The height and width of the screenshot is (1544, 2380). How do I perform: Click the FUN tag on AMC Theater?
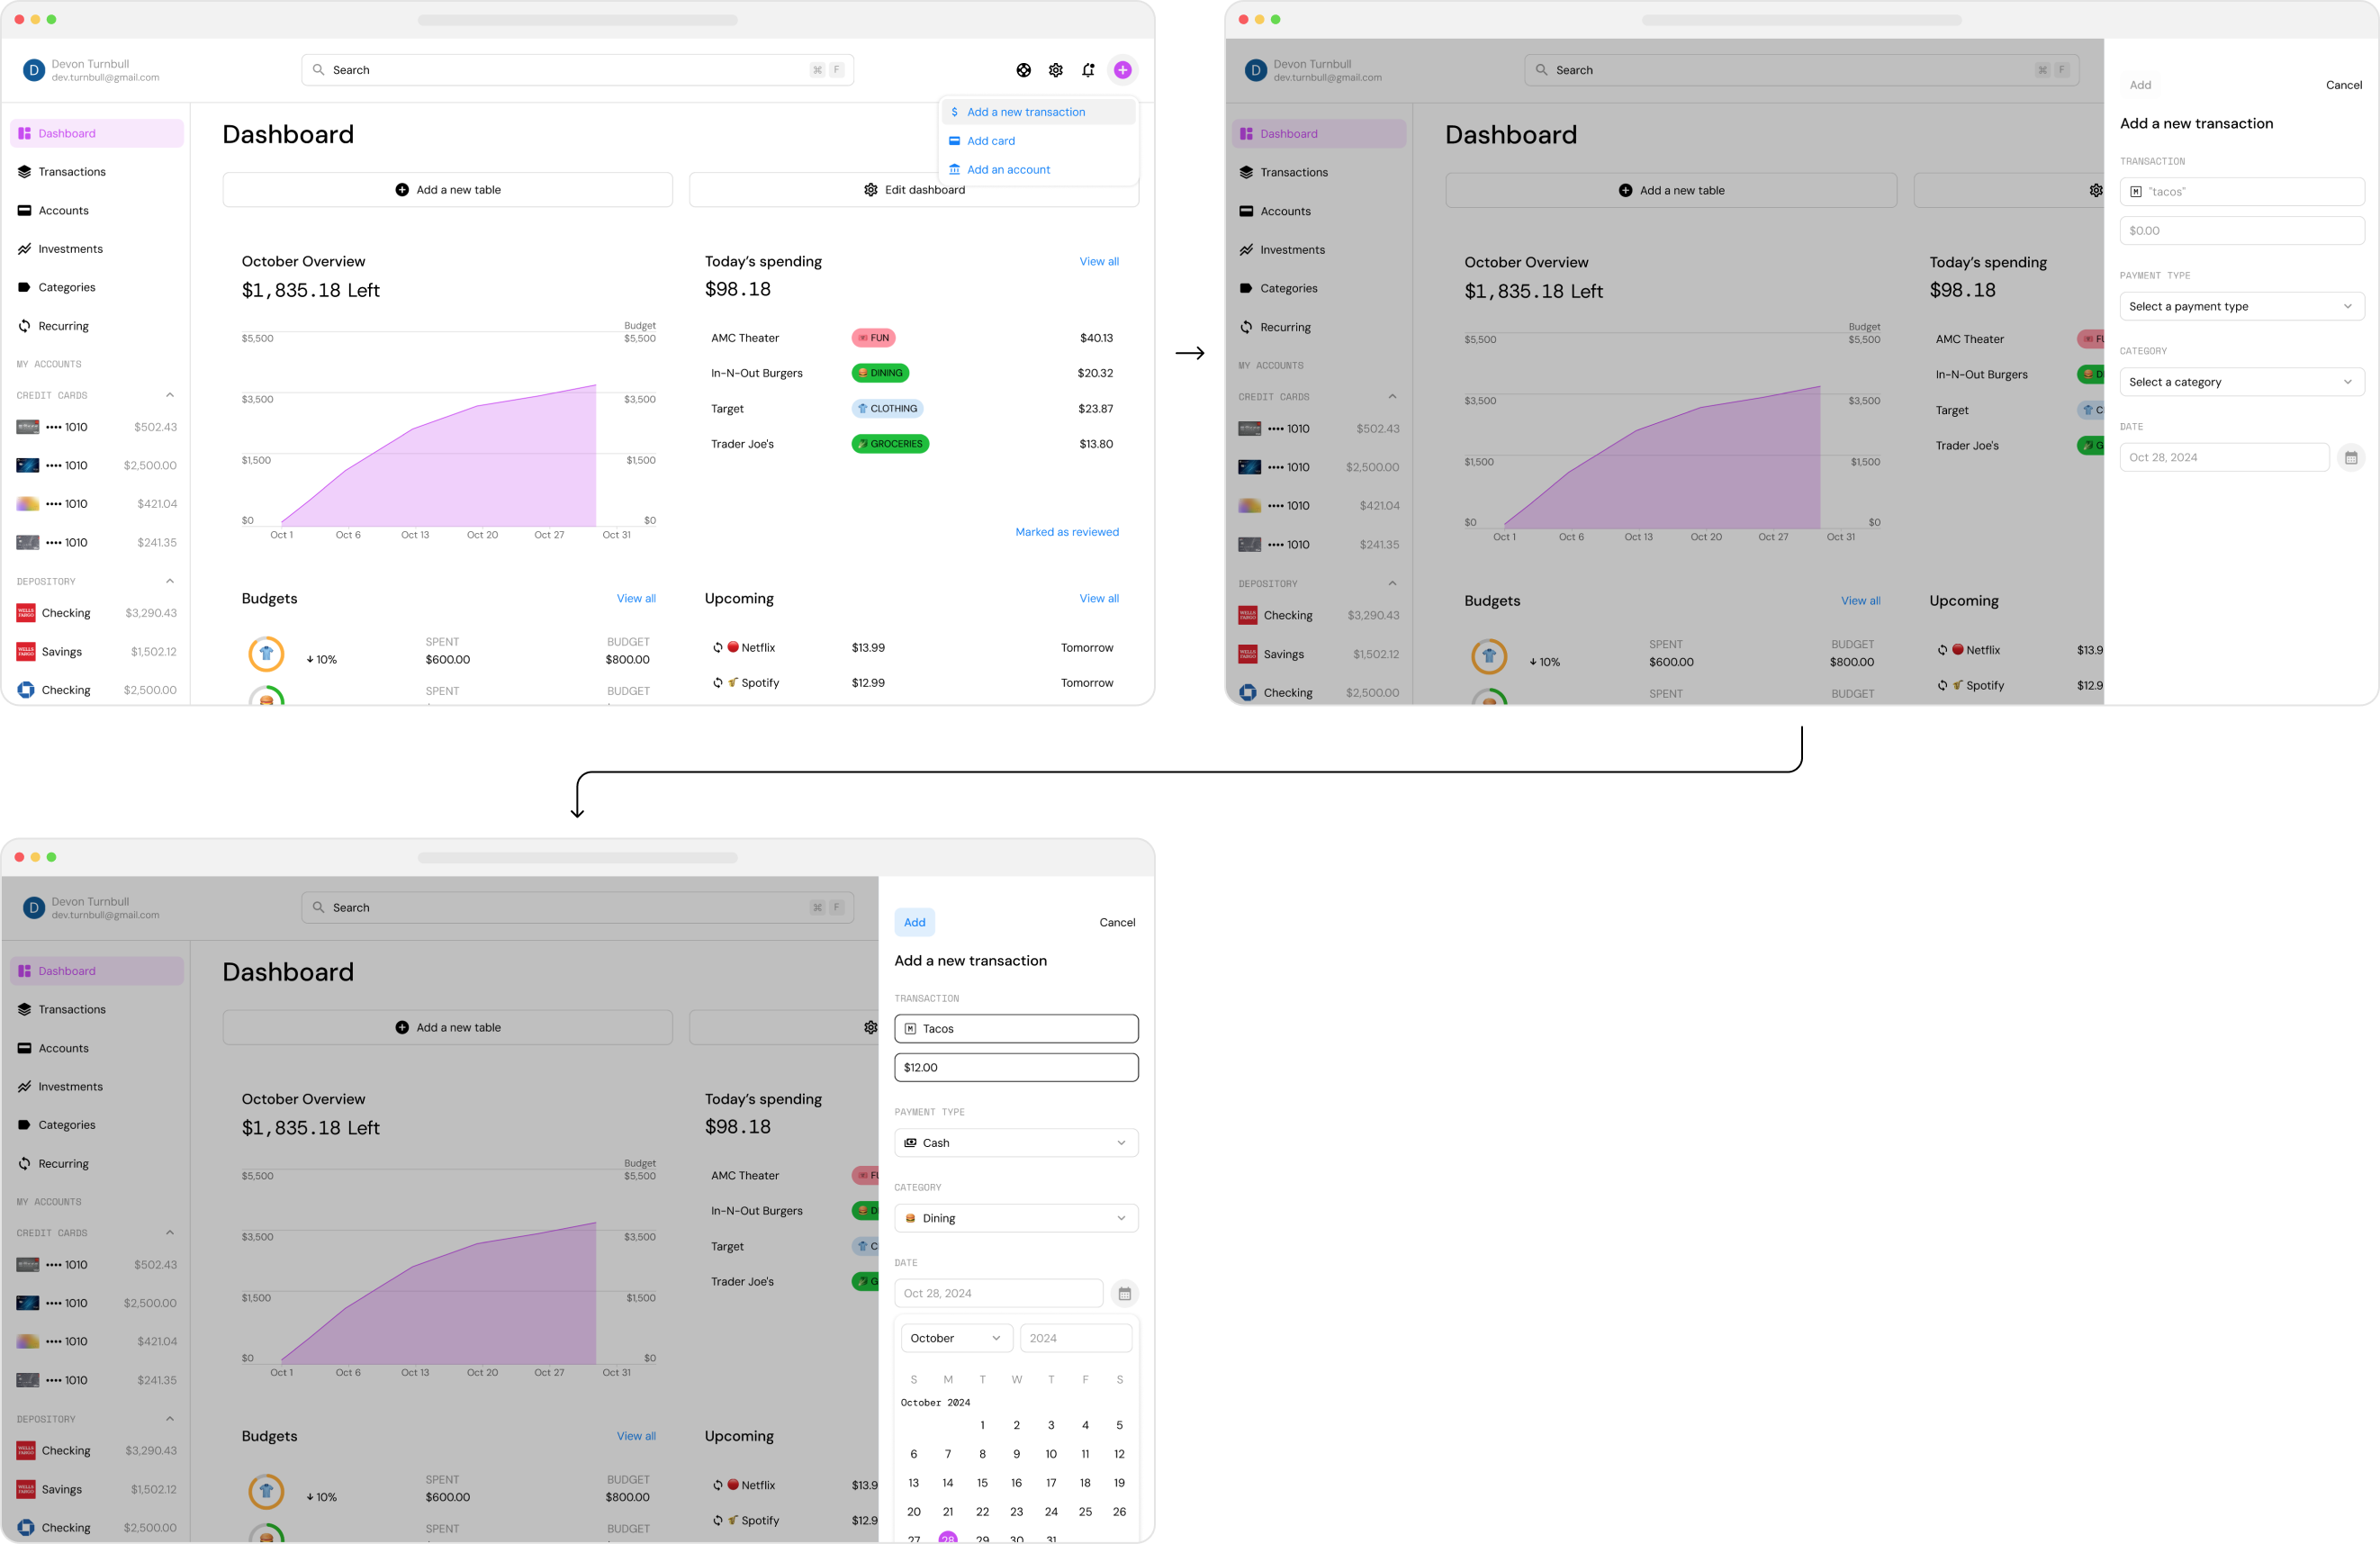click(874, 338)
